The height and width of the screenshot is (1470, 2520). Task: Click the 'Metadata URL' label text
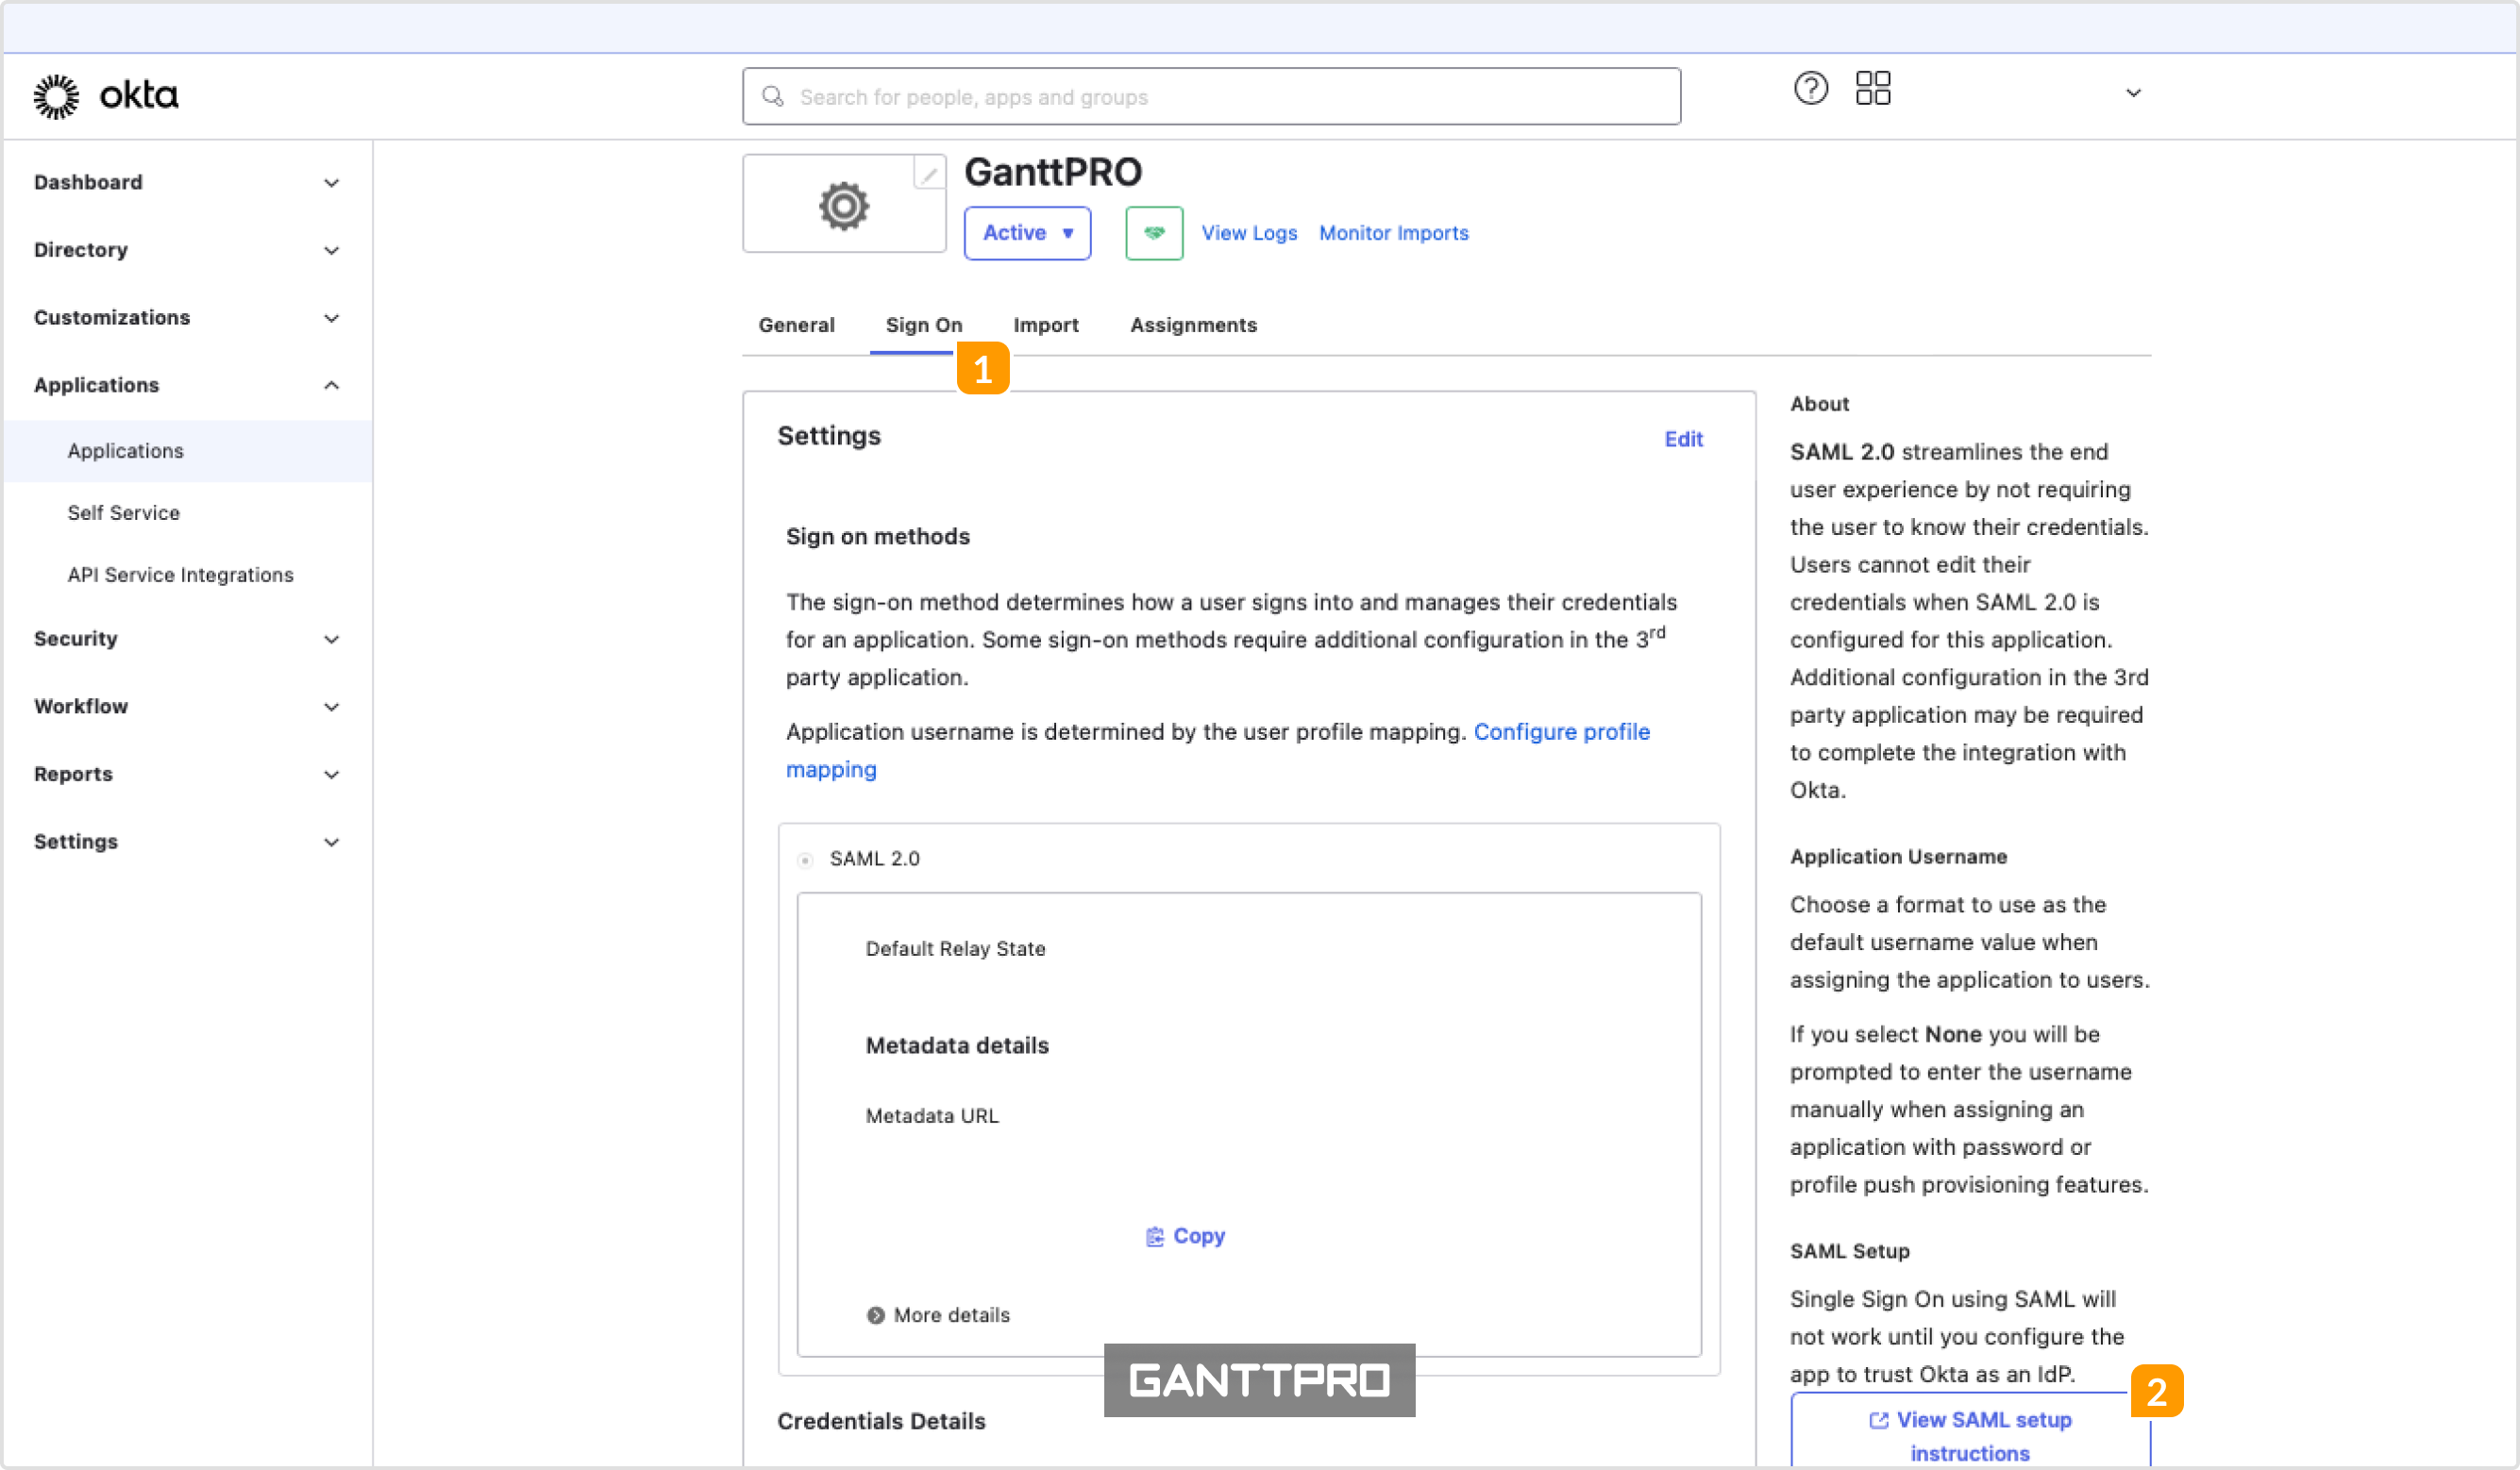pyautogui.click(x=932, y=1116)
